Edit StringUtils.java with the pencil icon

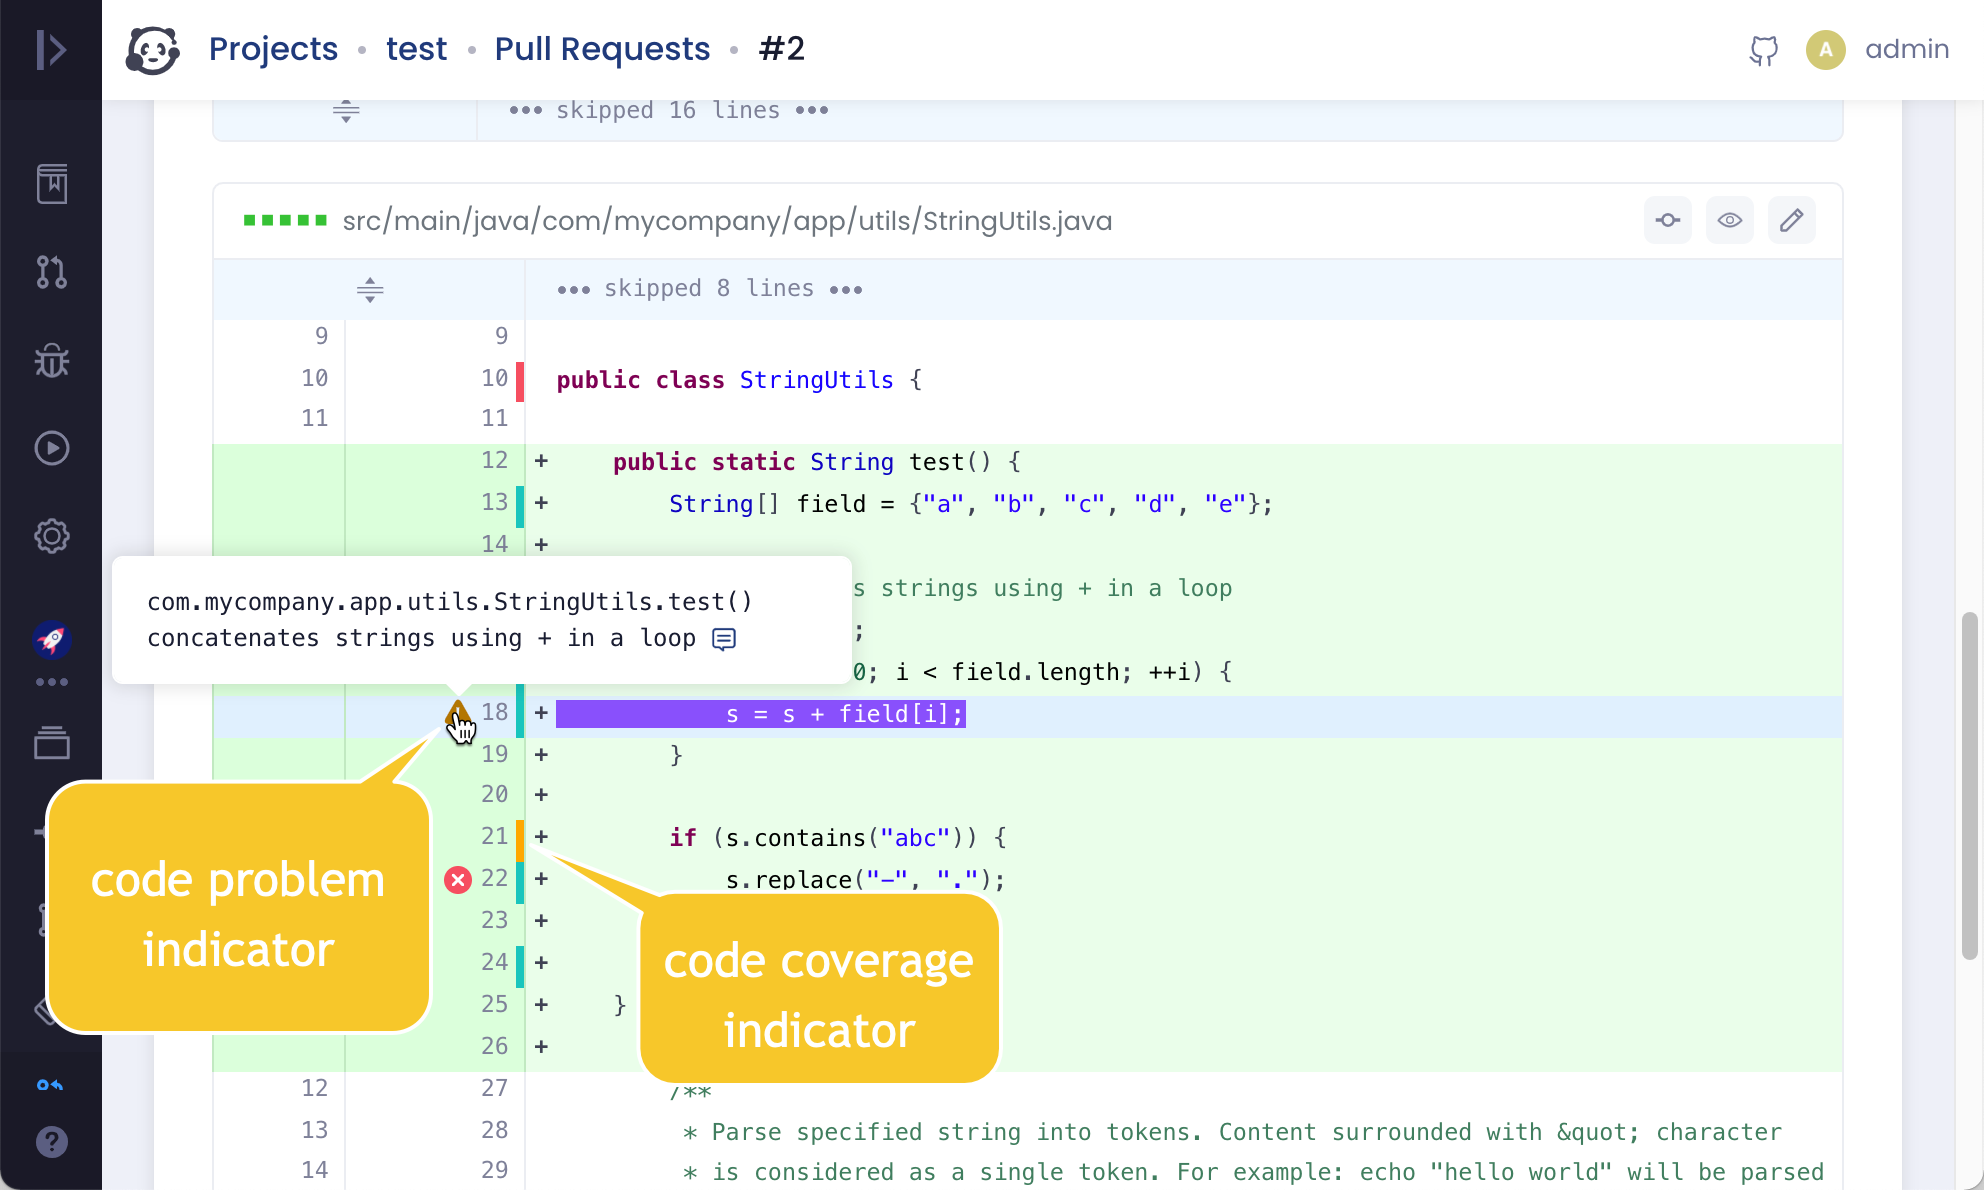coord(1792,220)
